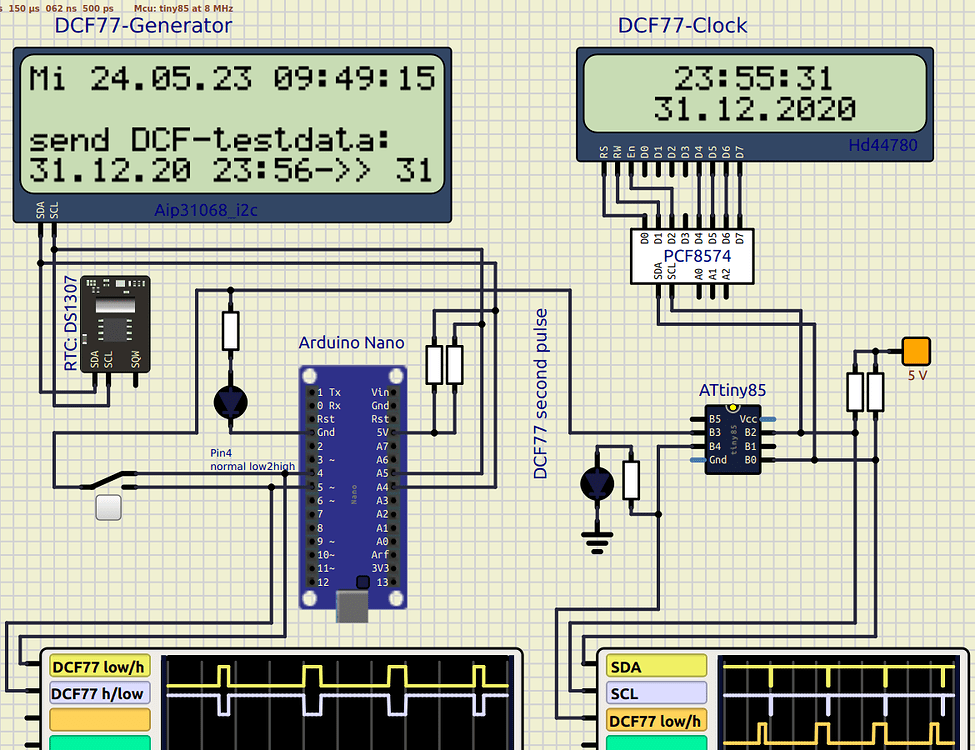The image size is (975, 750).
Task: Click the SDA channel label button
Action: (x=655, y=665)
